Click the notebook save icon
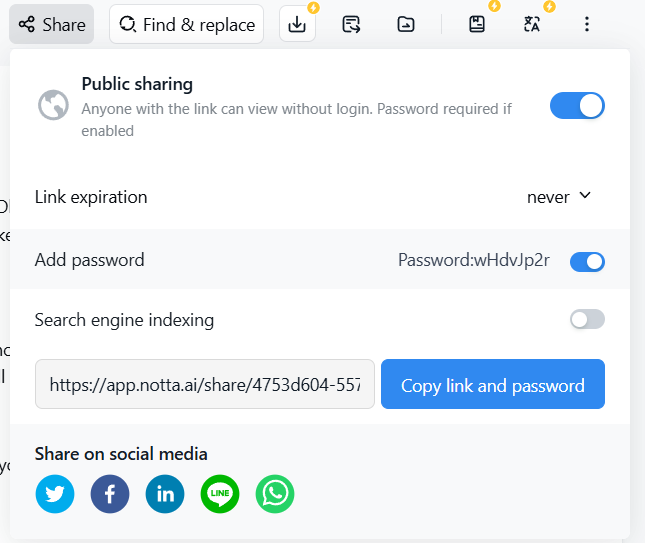 pyautogui.click(x=477, y=24)
